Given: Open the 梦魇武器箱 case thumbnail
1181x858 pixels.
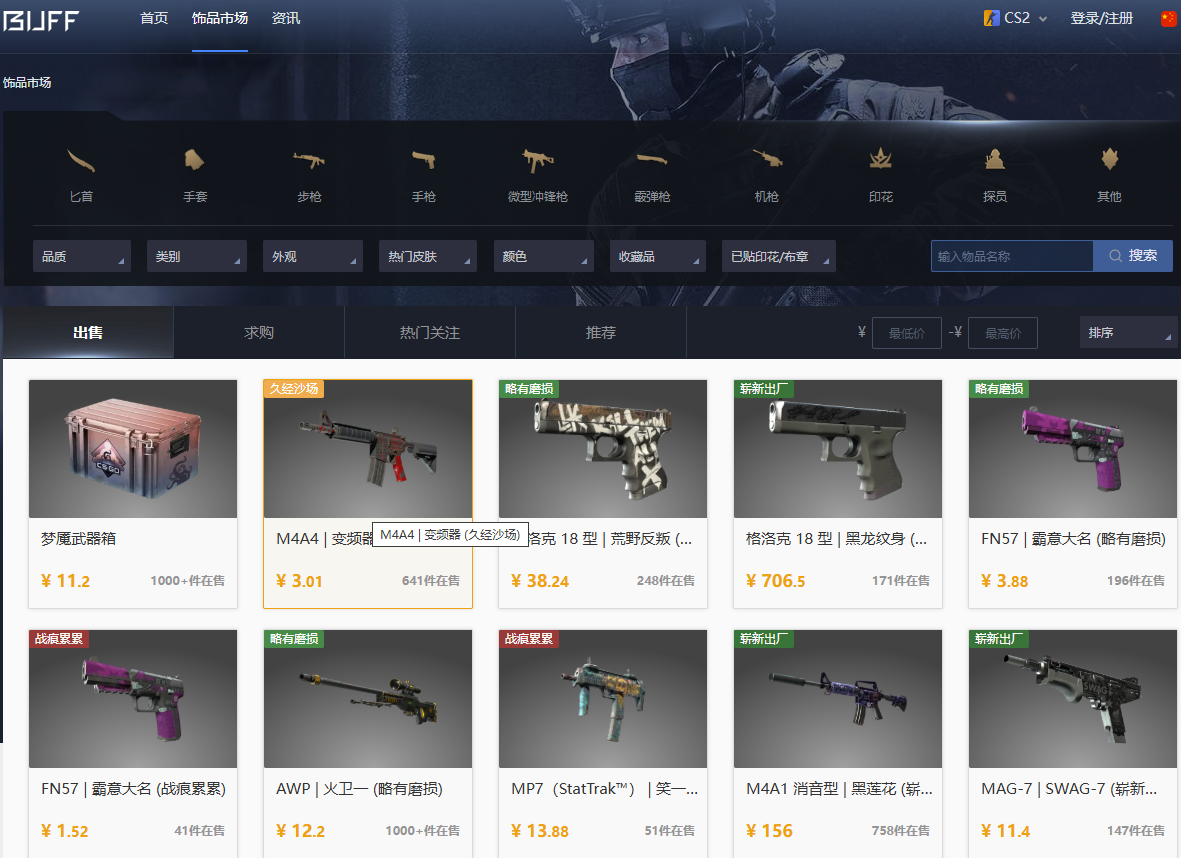Looking at the screenshot, I should [133, 449].
